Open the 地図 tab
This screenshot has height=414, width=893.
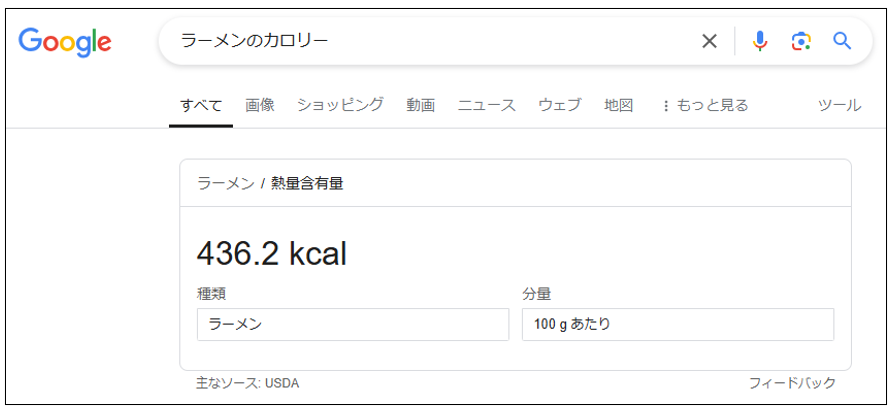point(619,105)
